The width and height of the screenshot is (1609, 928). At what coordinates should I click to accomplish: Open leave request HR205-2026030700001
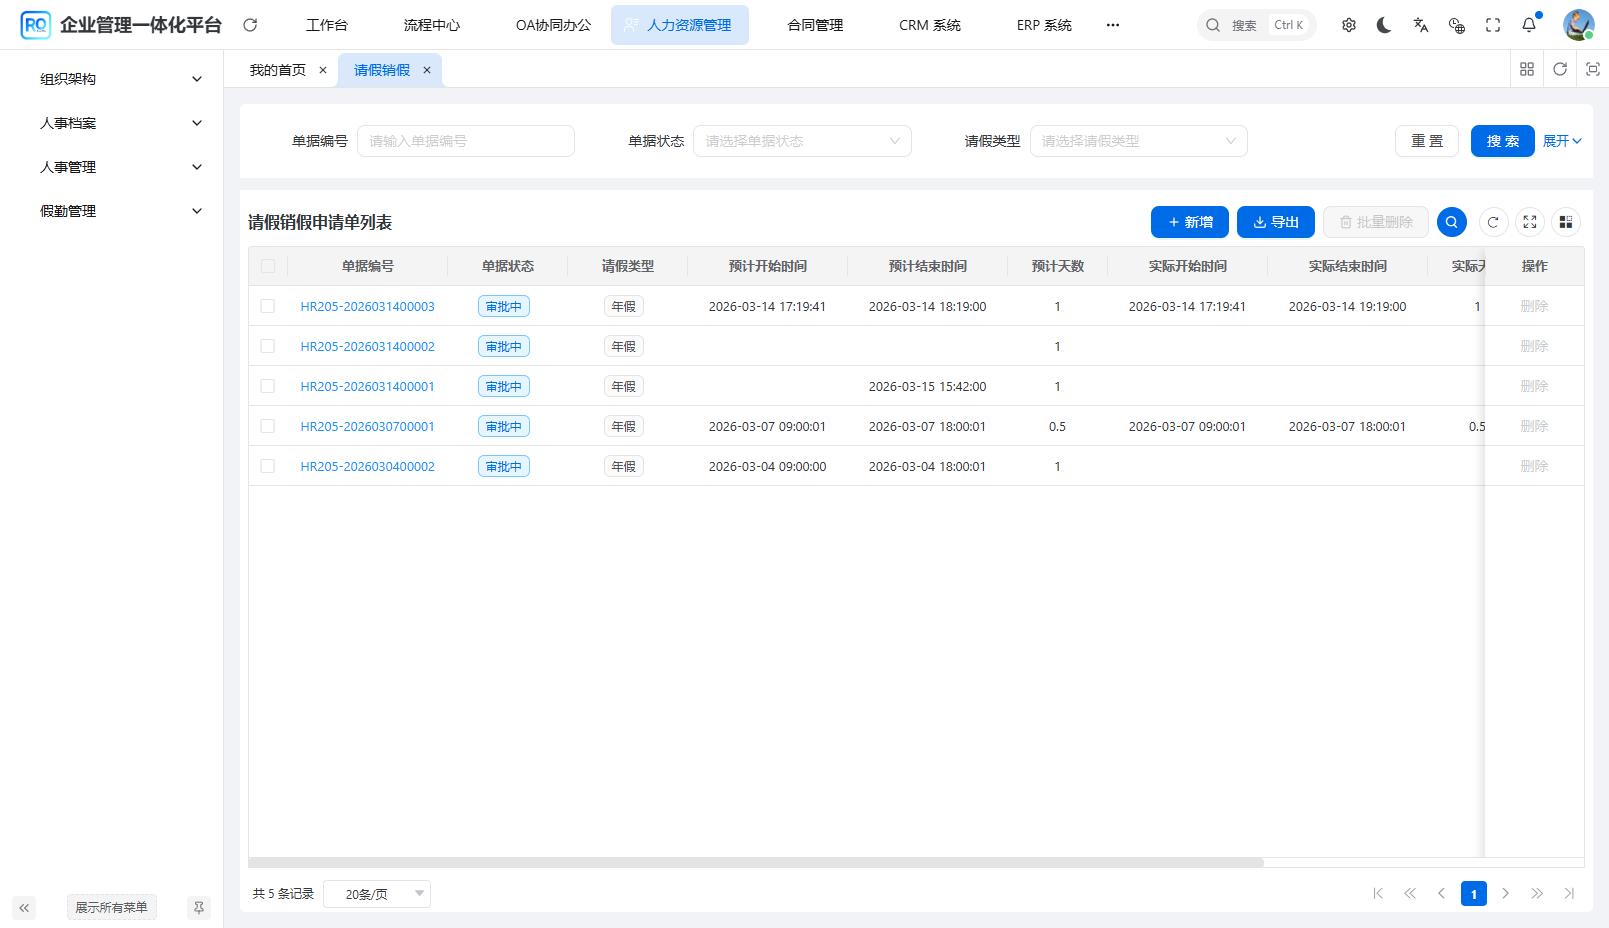[367, 425]
